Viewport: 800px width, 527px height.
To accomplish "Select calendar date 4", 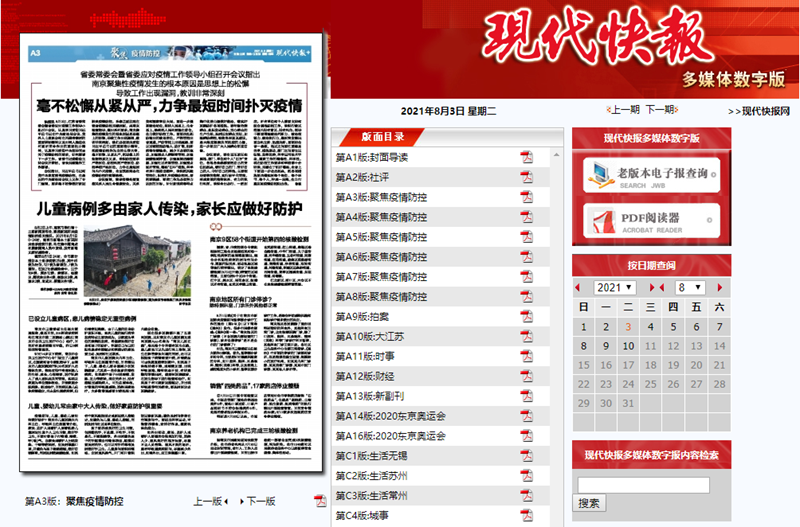I will click(x=651, y=327).
